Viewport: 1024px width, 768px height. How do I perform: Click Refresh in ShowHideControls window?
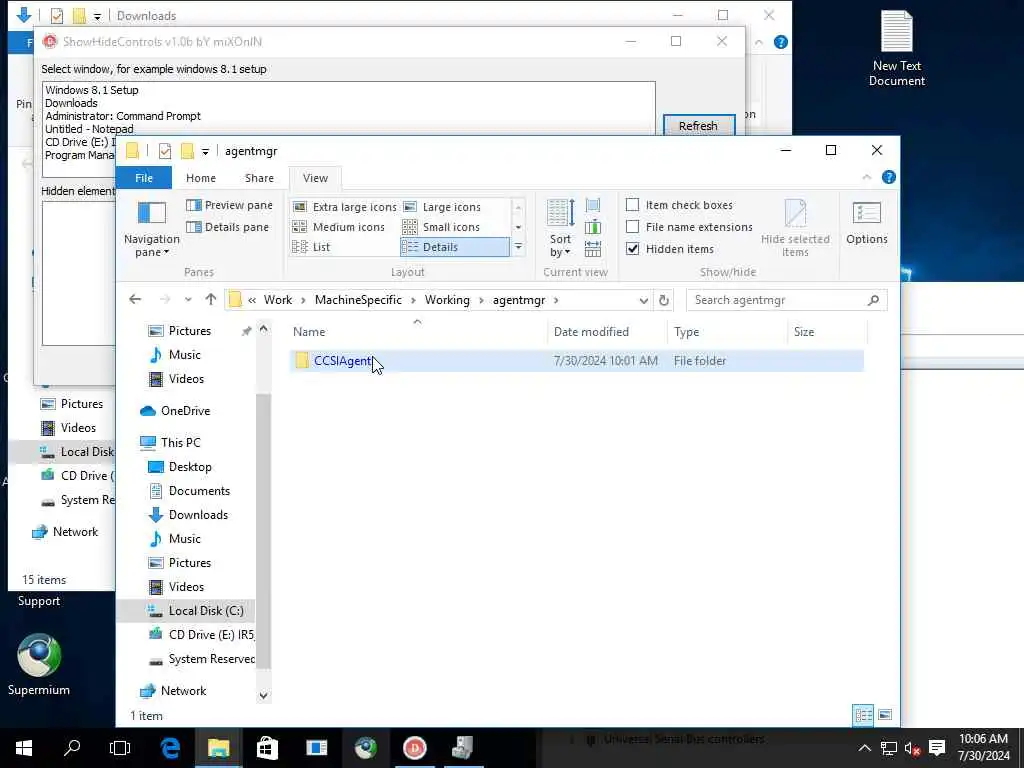click(x=698, y=126)
